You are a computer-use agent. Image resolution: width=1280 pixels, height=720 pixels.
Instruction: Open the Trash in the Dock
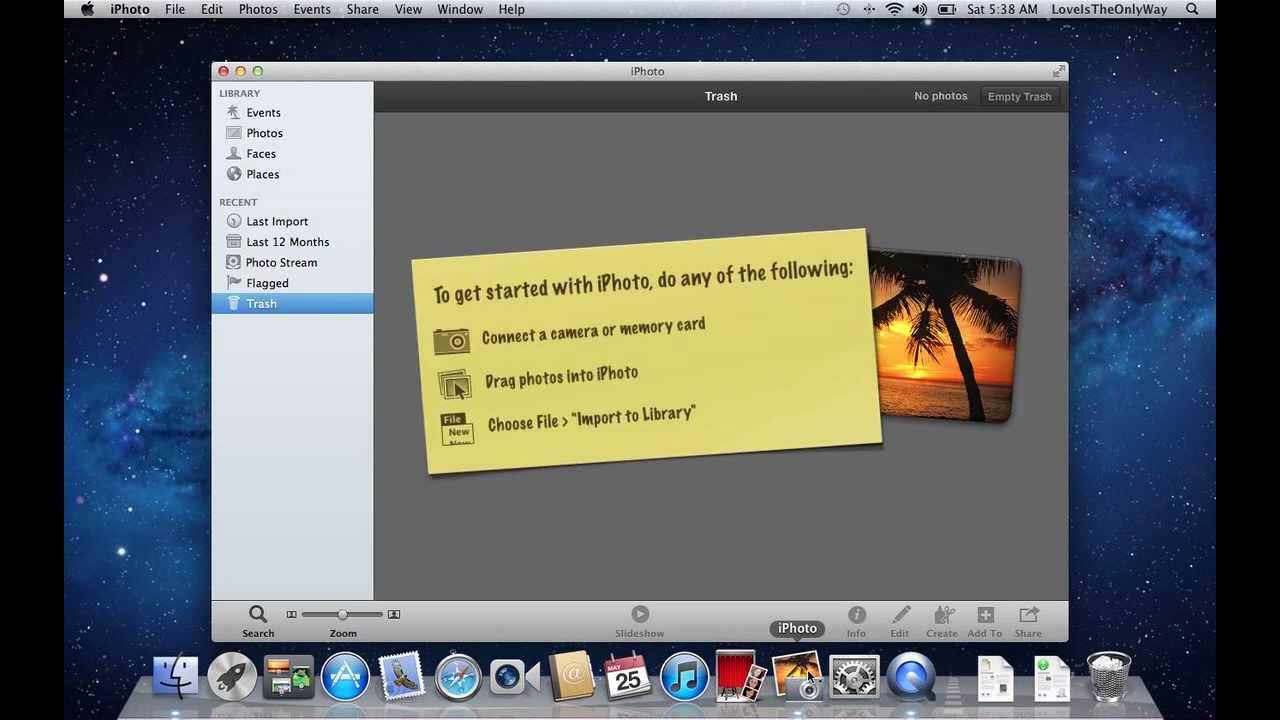1108,677
